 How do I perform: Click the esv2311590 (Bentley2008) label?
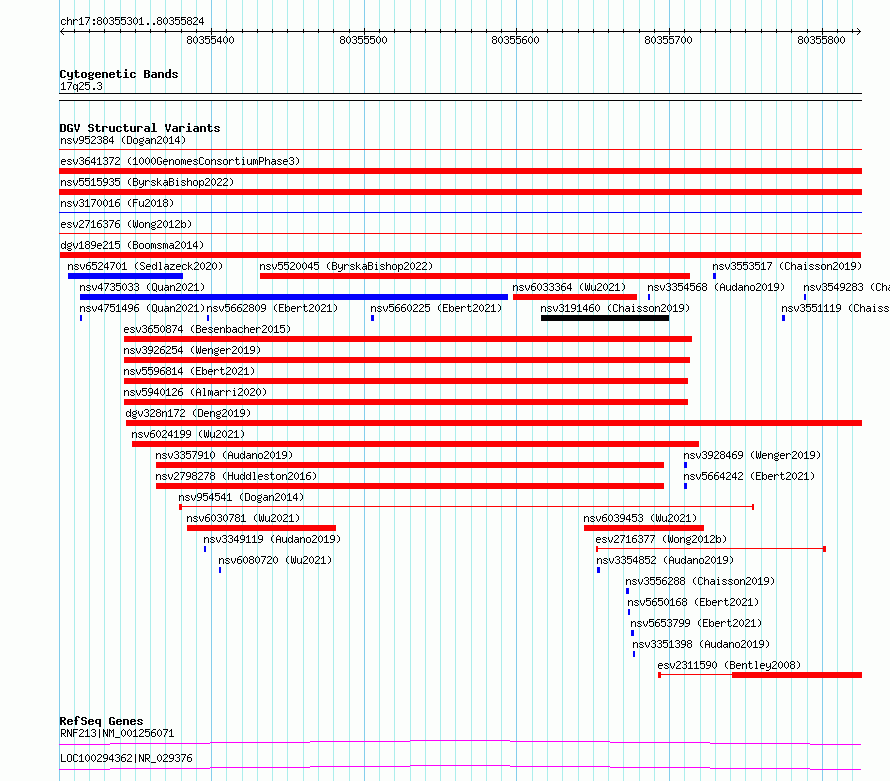pos(729,665)
